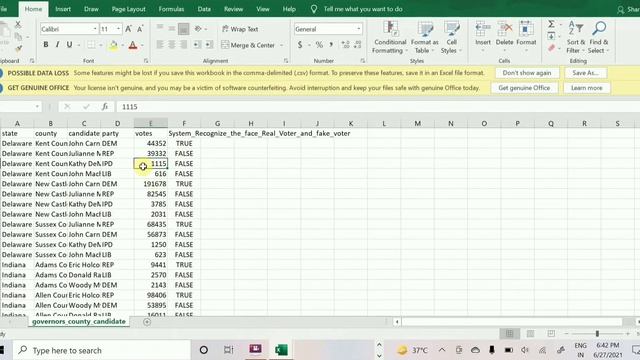Increase indent
Screen dimensions: 640x360
[209, 44]
